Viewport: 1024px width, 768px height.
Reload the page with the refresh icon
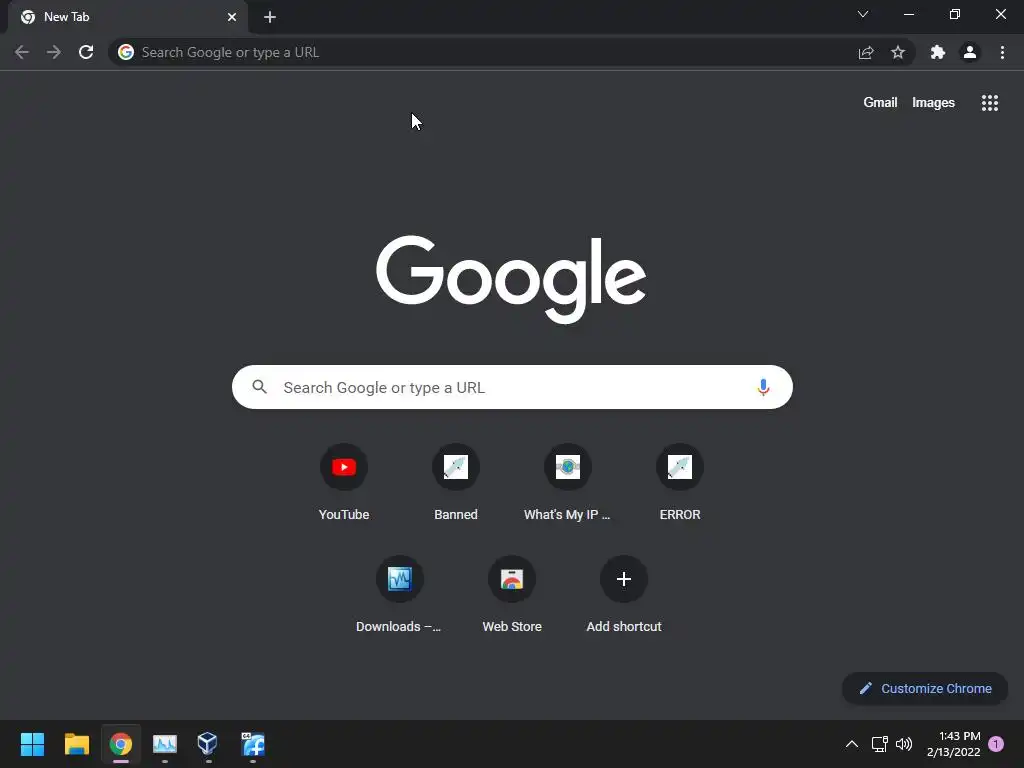point(86,52)
